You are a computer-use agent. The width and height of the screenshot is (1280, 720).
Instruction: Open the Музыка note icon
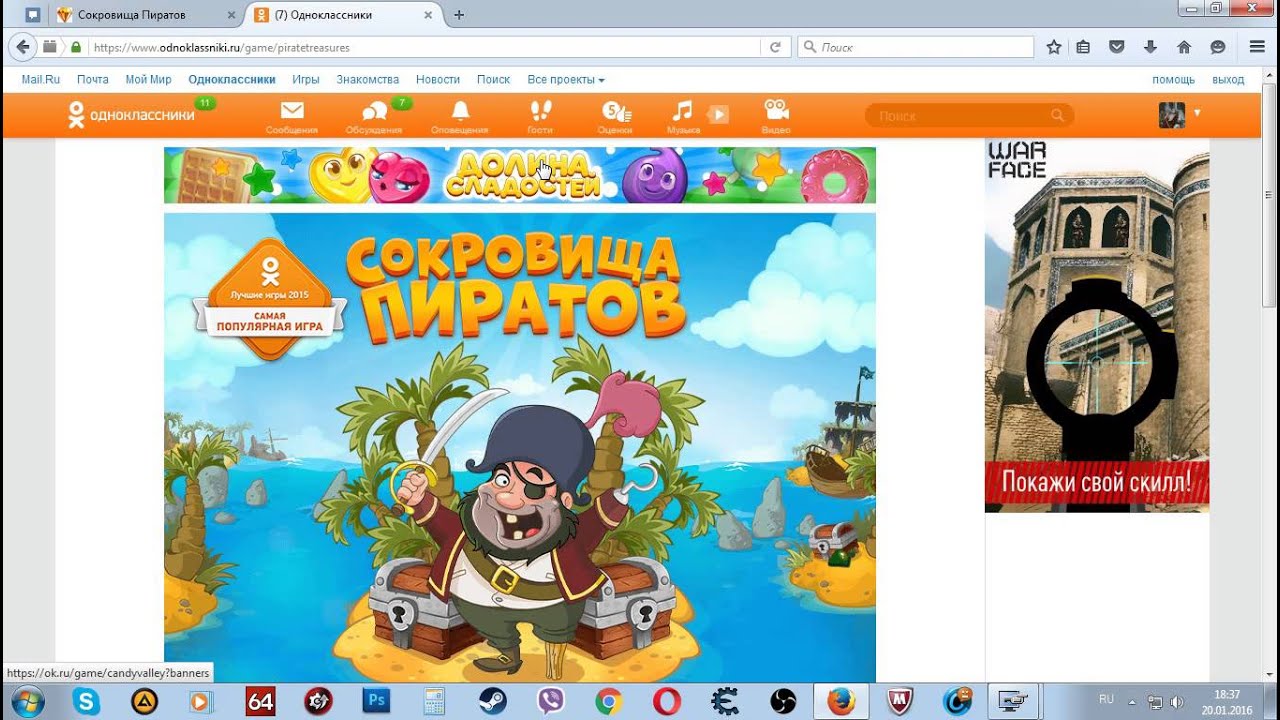click(683, 116)
